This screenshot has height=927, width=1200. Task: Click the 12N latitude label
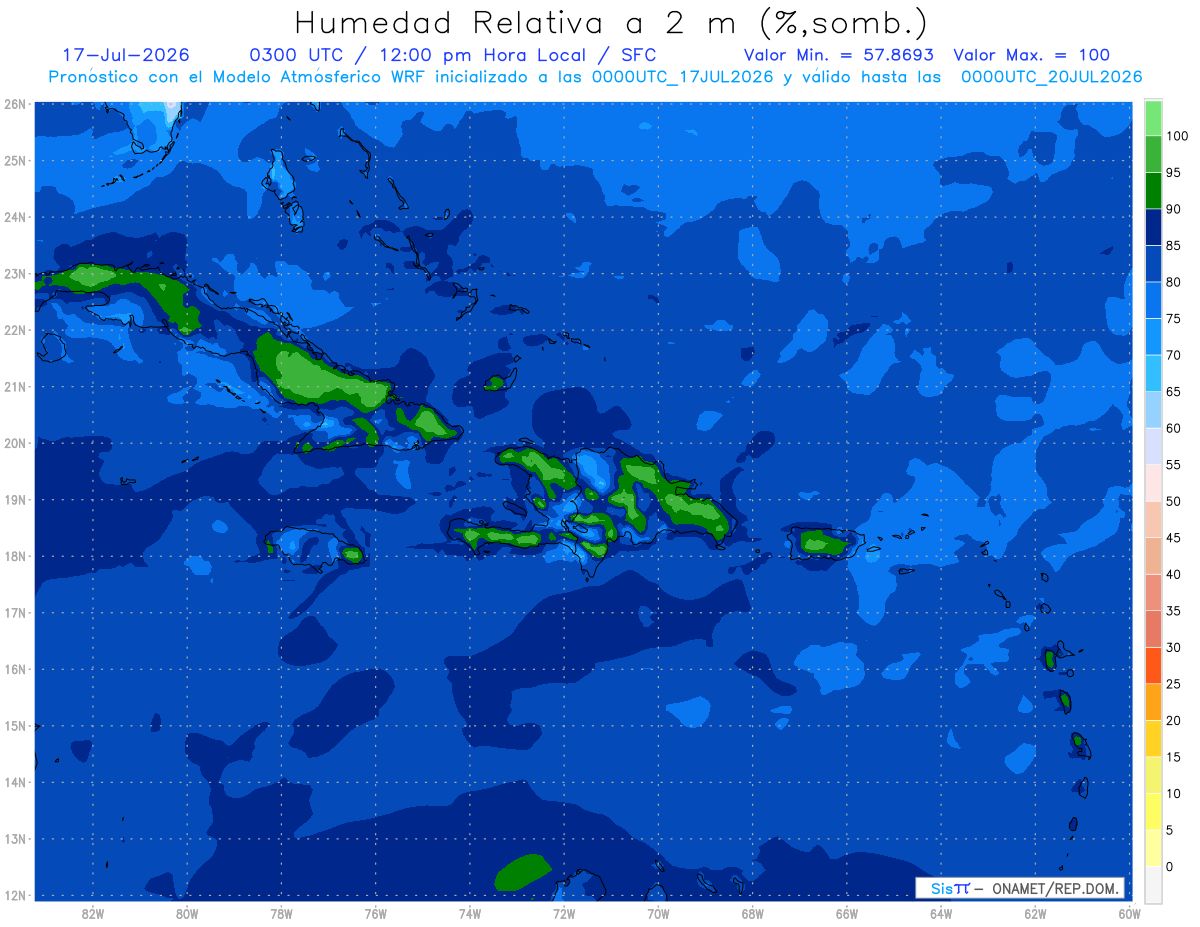(14, 895)
